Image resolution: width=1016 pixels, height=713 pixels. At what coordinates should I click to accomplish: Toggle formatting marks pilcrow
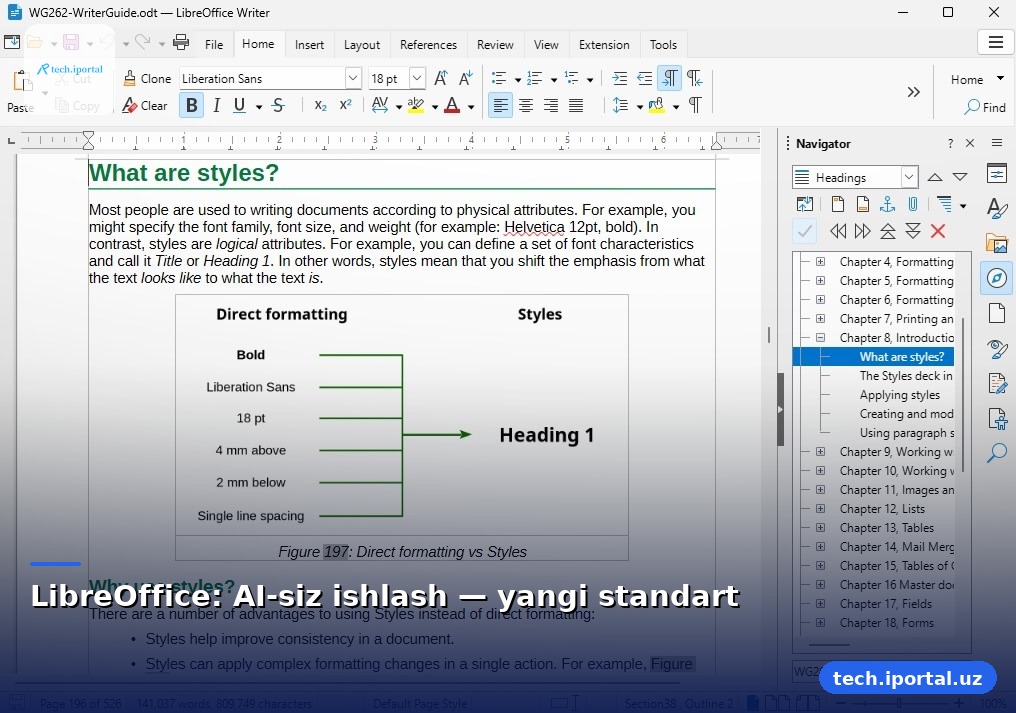(695, 106)
